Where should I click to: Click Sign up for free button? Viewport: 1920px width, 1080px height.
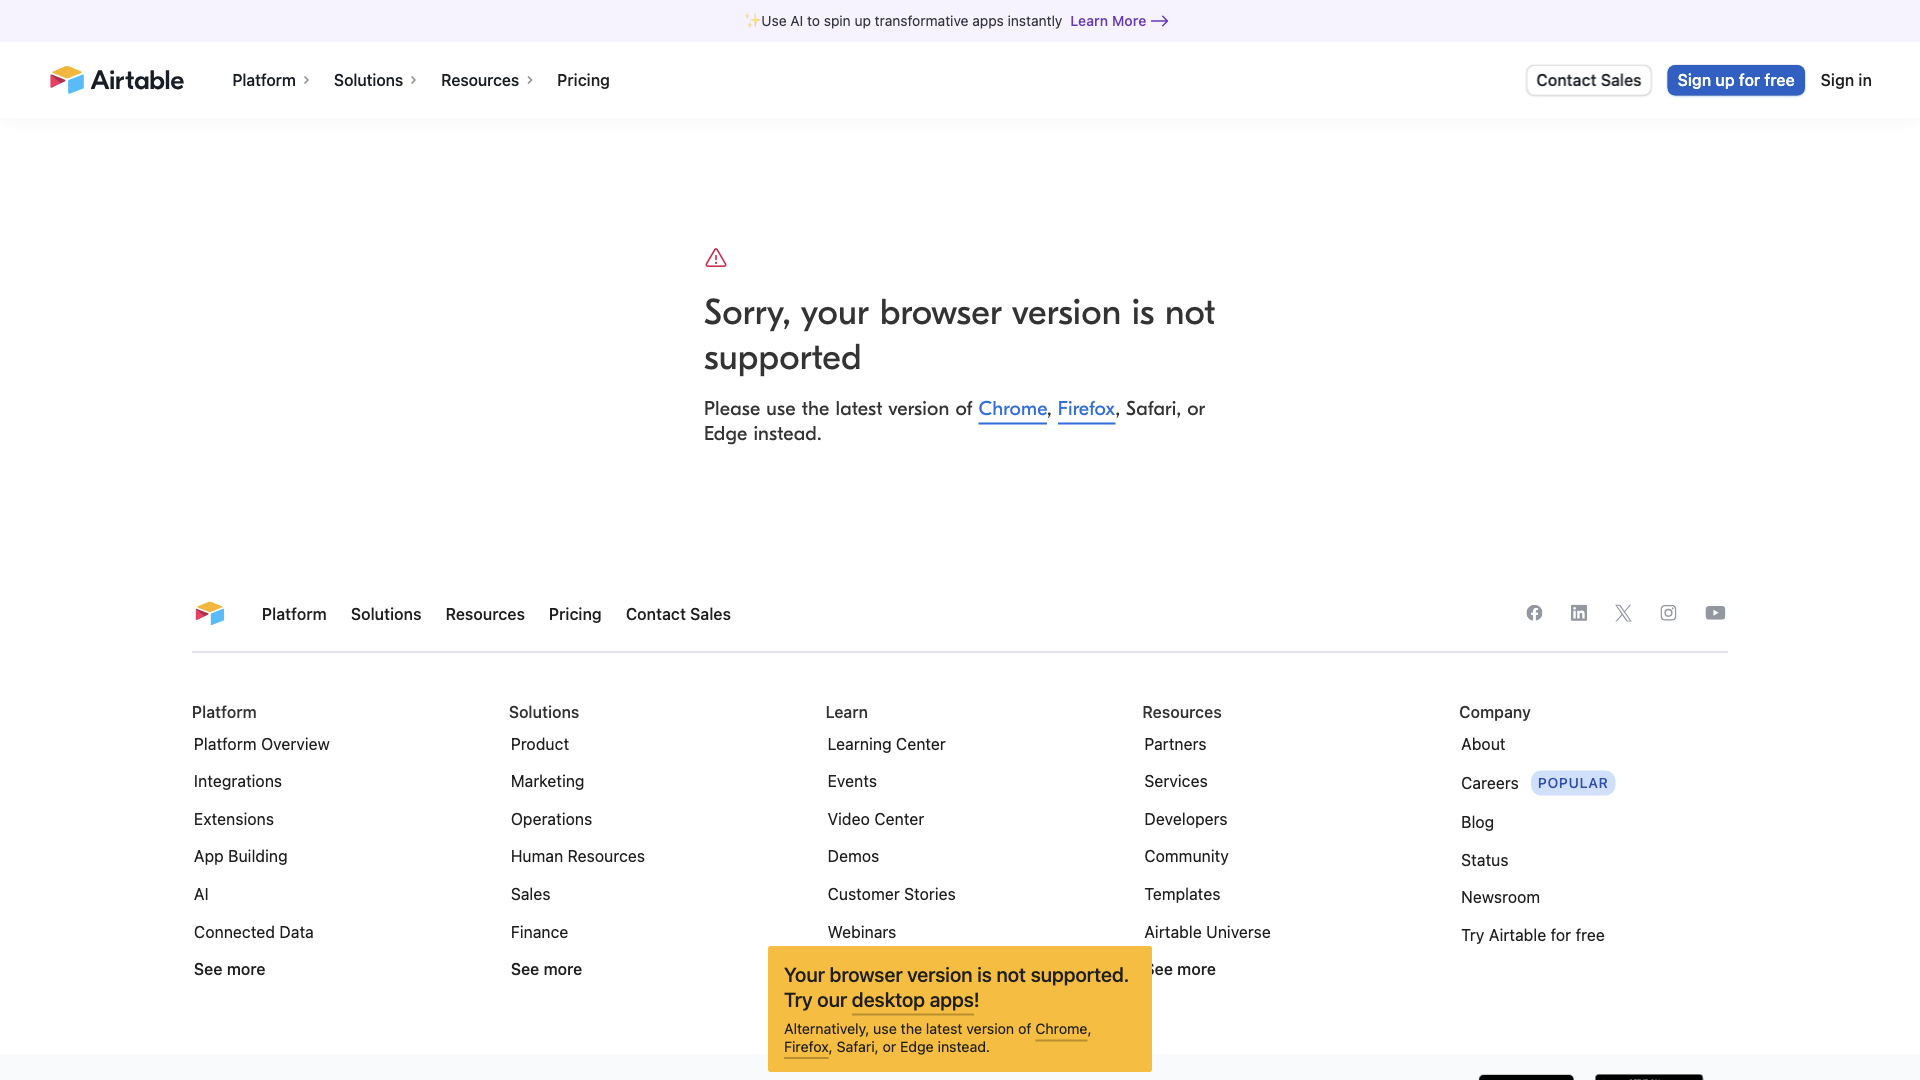click(1735, 80)
